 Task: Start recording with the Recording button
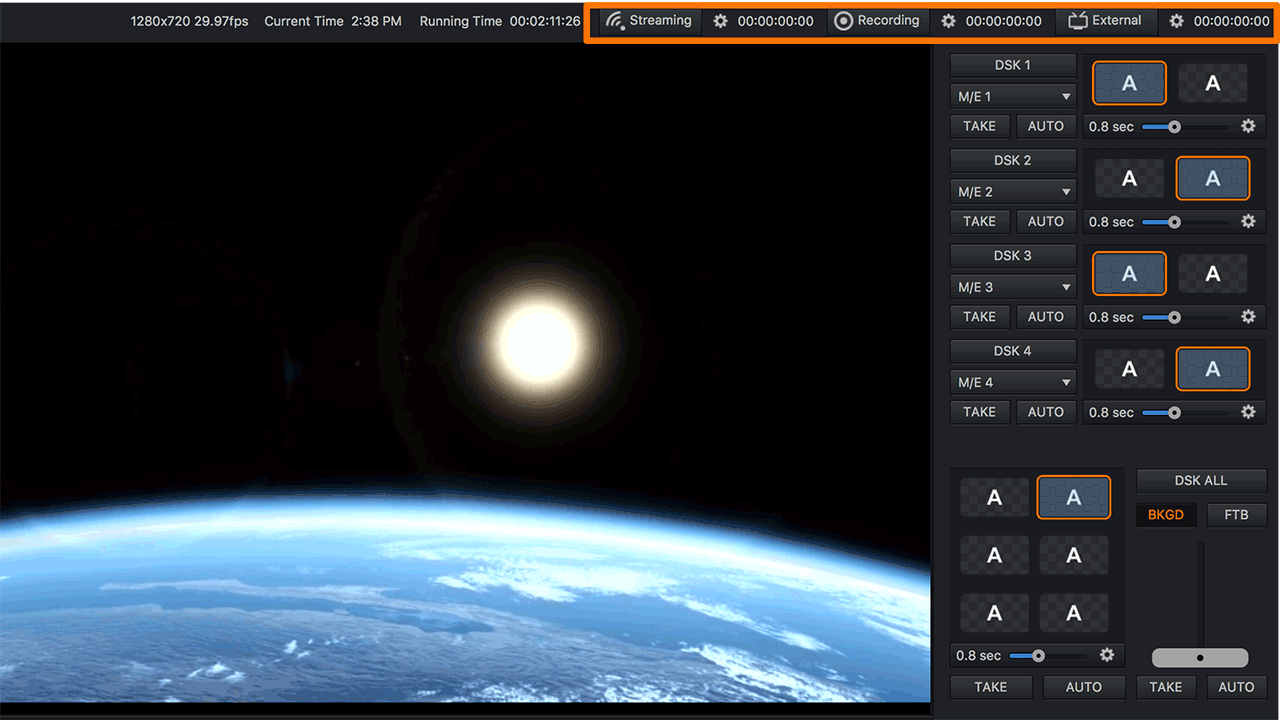coord(877,21)
